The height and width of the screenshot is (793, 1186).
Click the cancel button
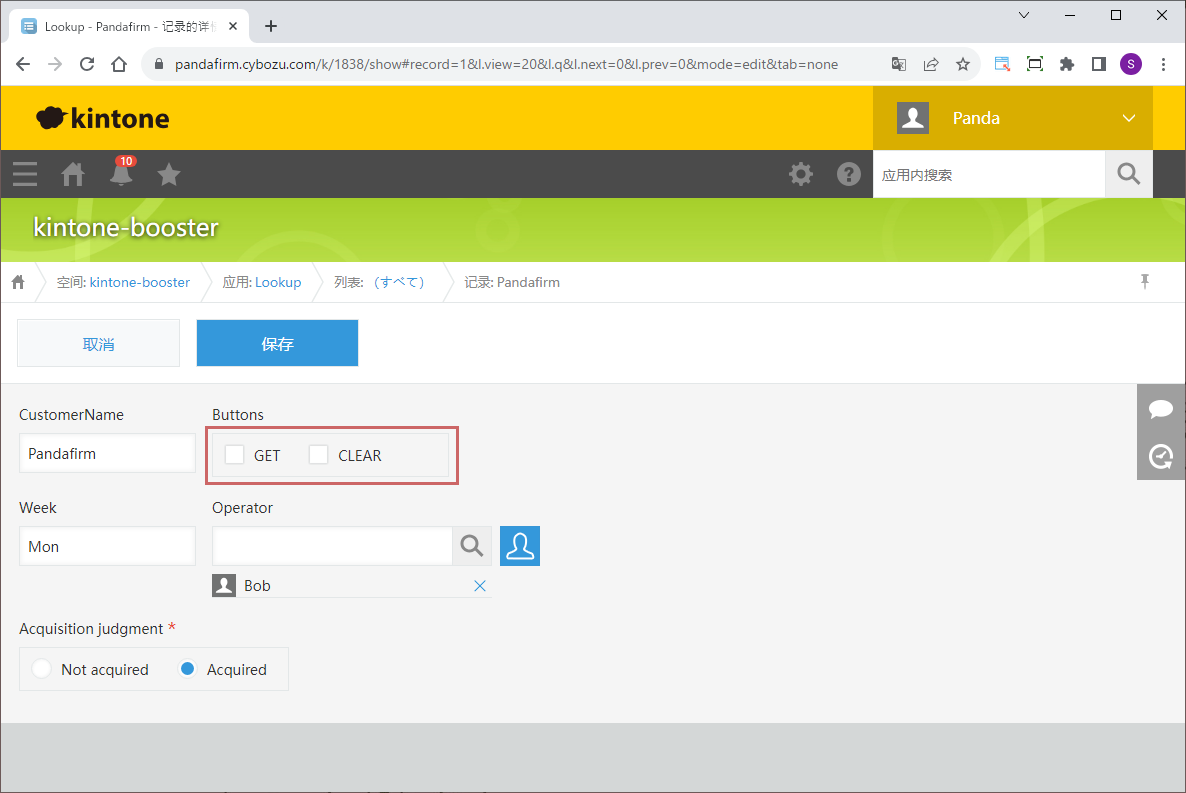coord(98,344)
